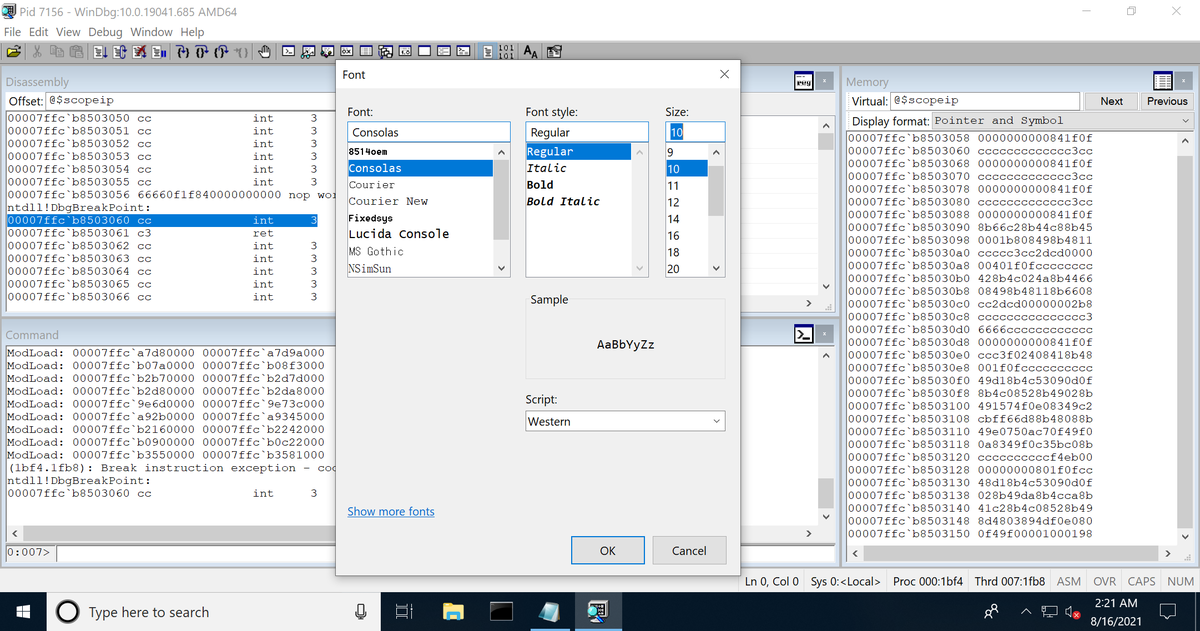1200x631 pixels.
Task: Click the Windows Start button
Action: click(23, 611)
